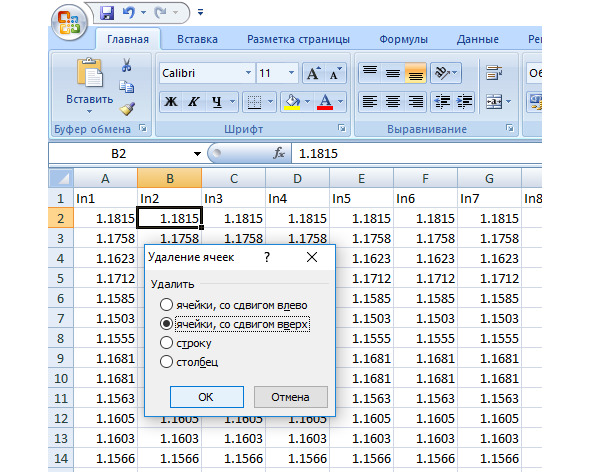The height and width of the screenshot is (472, 591).
Task: Toggle italic К formatting
Action: tap(194, 101)
